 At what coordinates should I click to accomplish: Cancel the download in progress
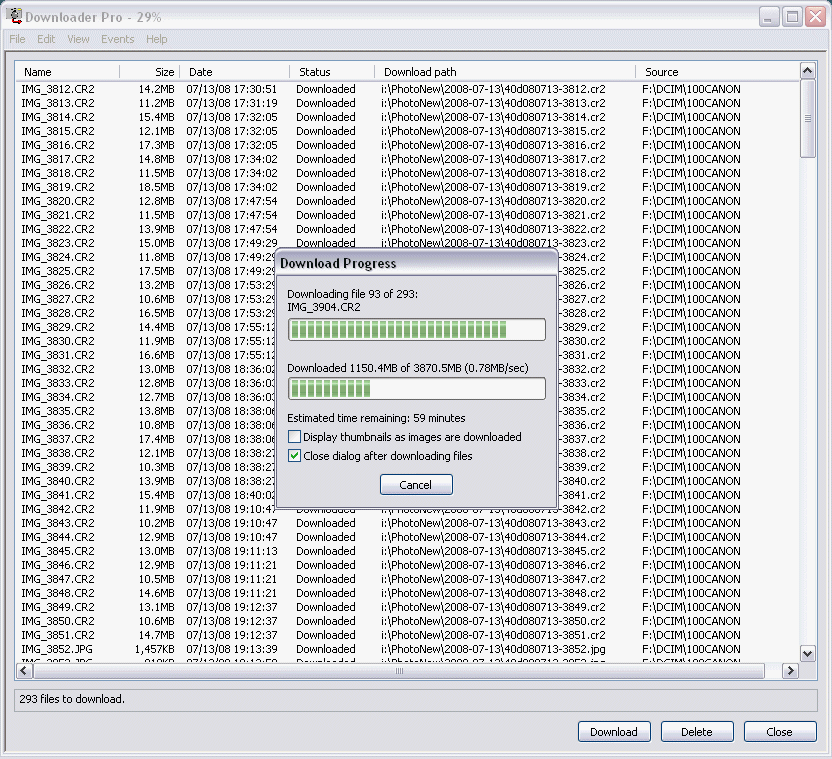415,485
